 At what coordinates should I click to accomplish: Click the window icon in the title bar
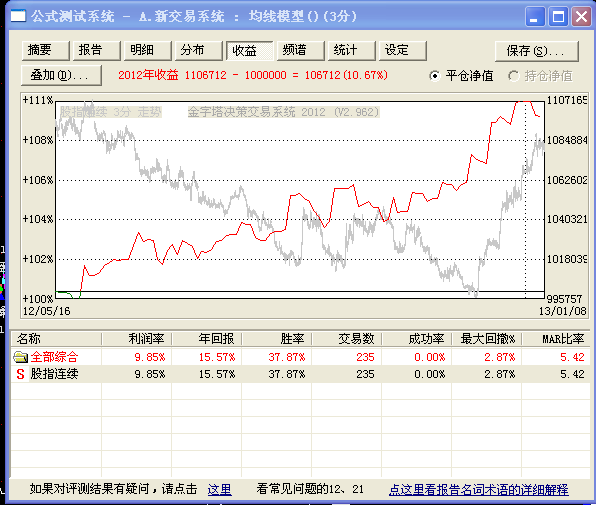tap(18, 16)
